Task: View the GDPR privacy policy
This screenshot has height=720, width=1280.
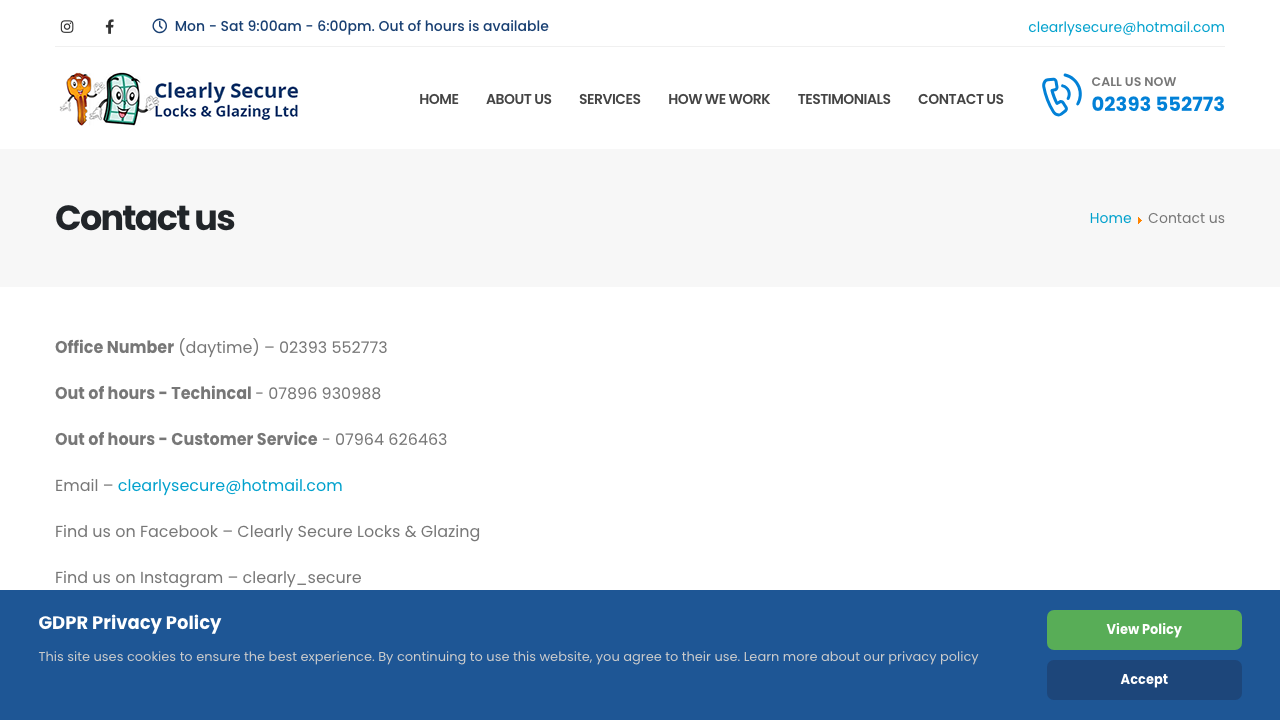Action: [1144, 628]
